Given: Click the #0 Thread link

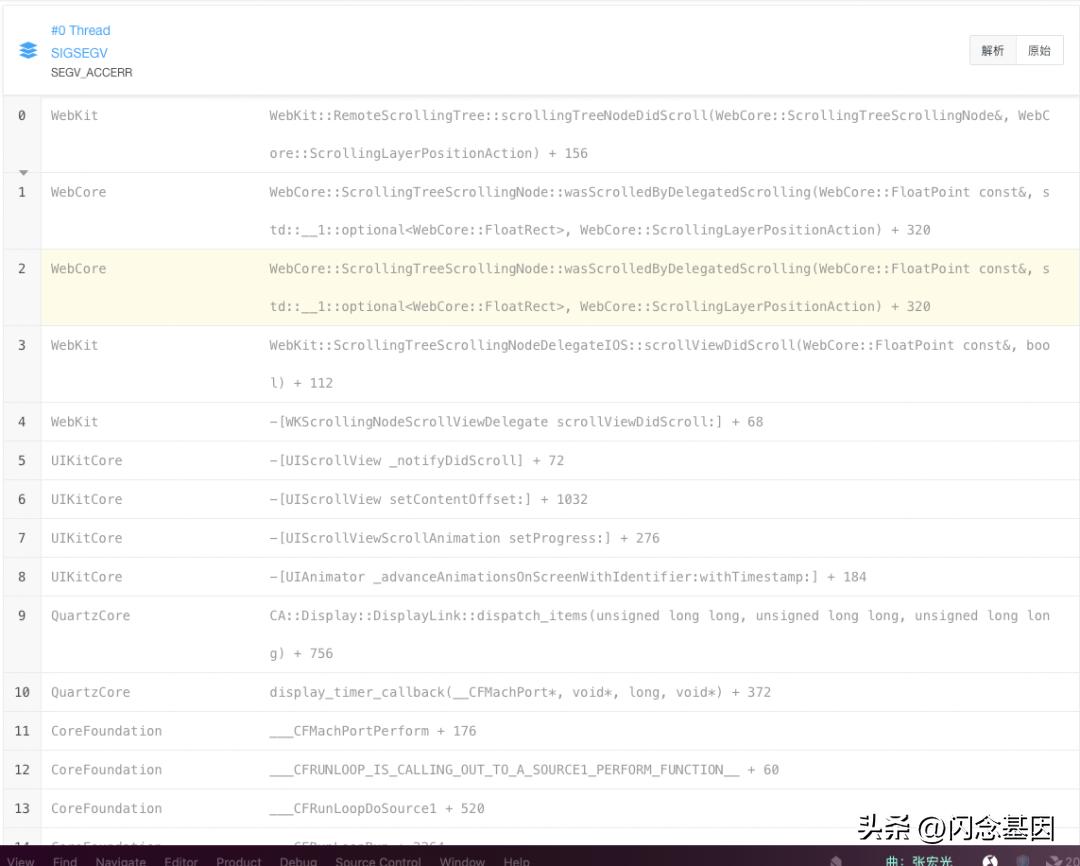Looking at the screenshot, I should pos(80,30).
